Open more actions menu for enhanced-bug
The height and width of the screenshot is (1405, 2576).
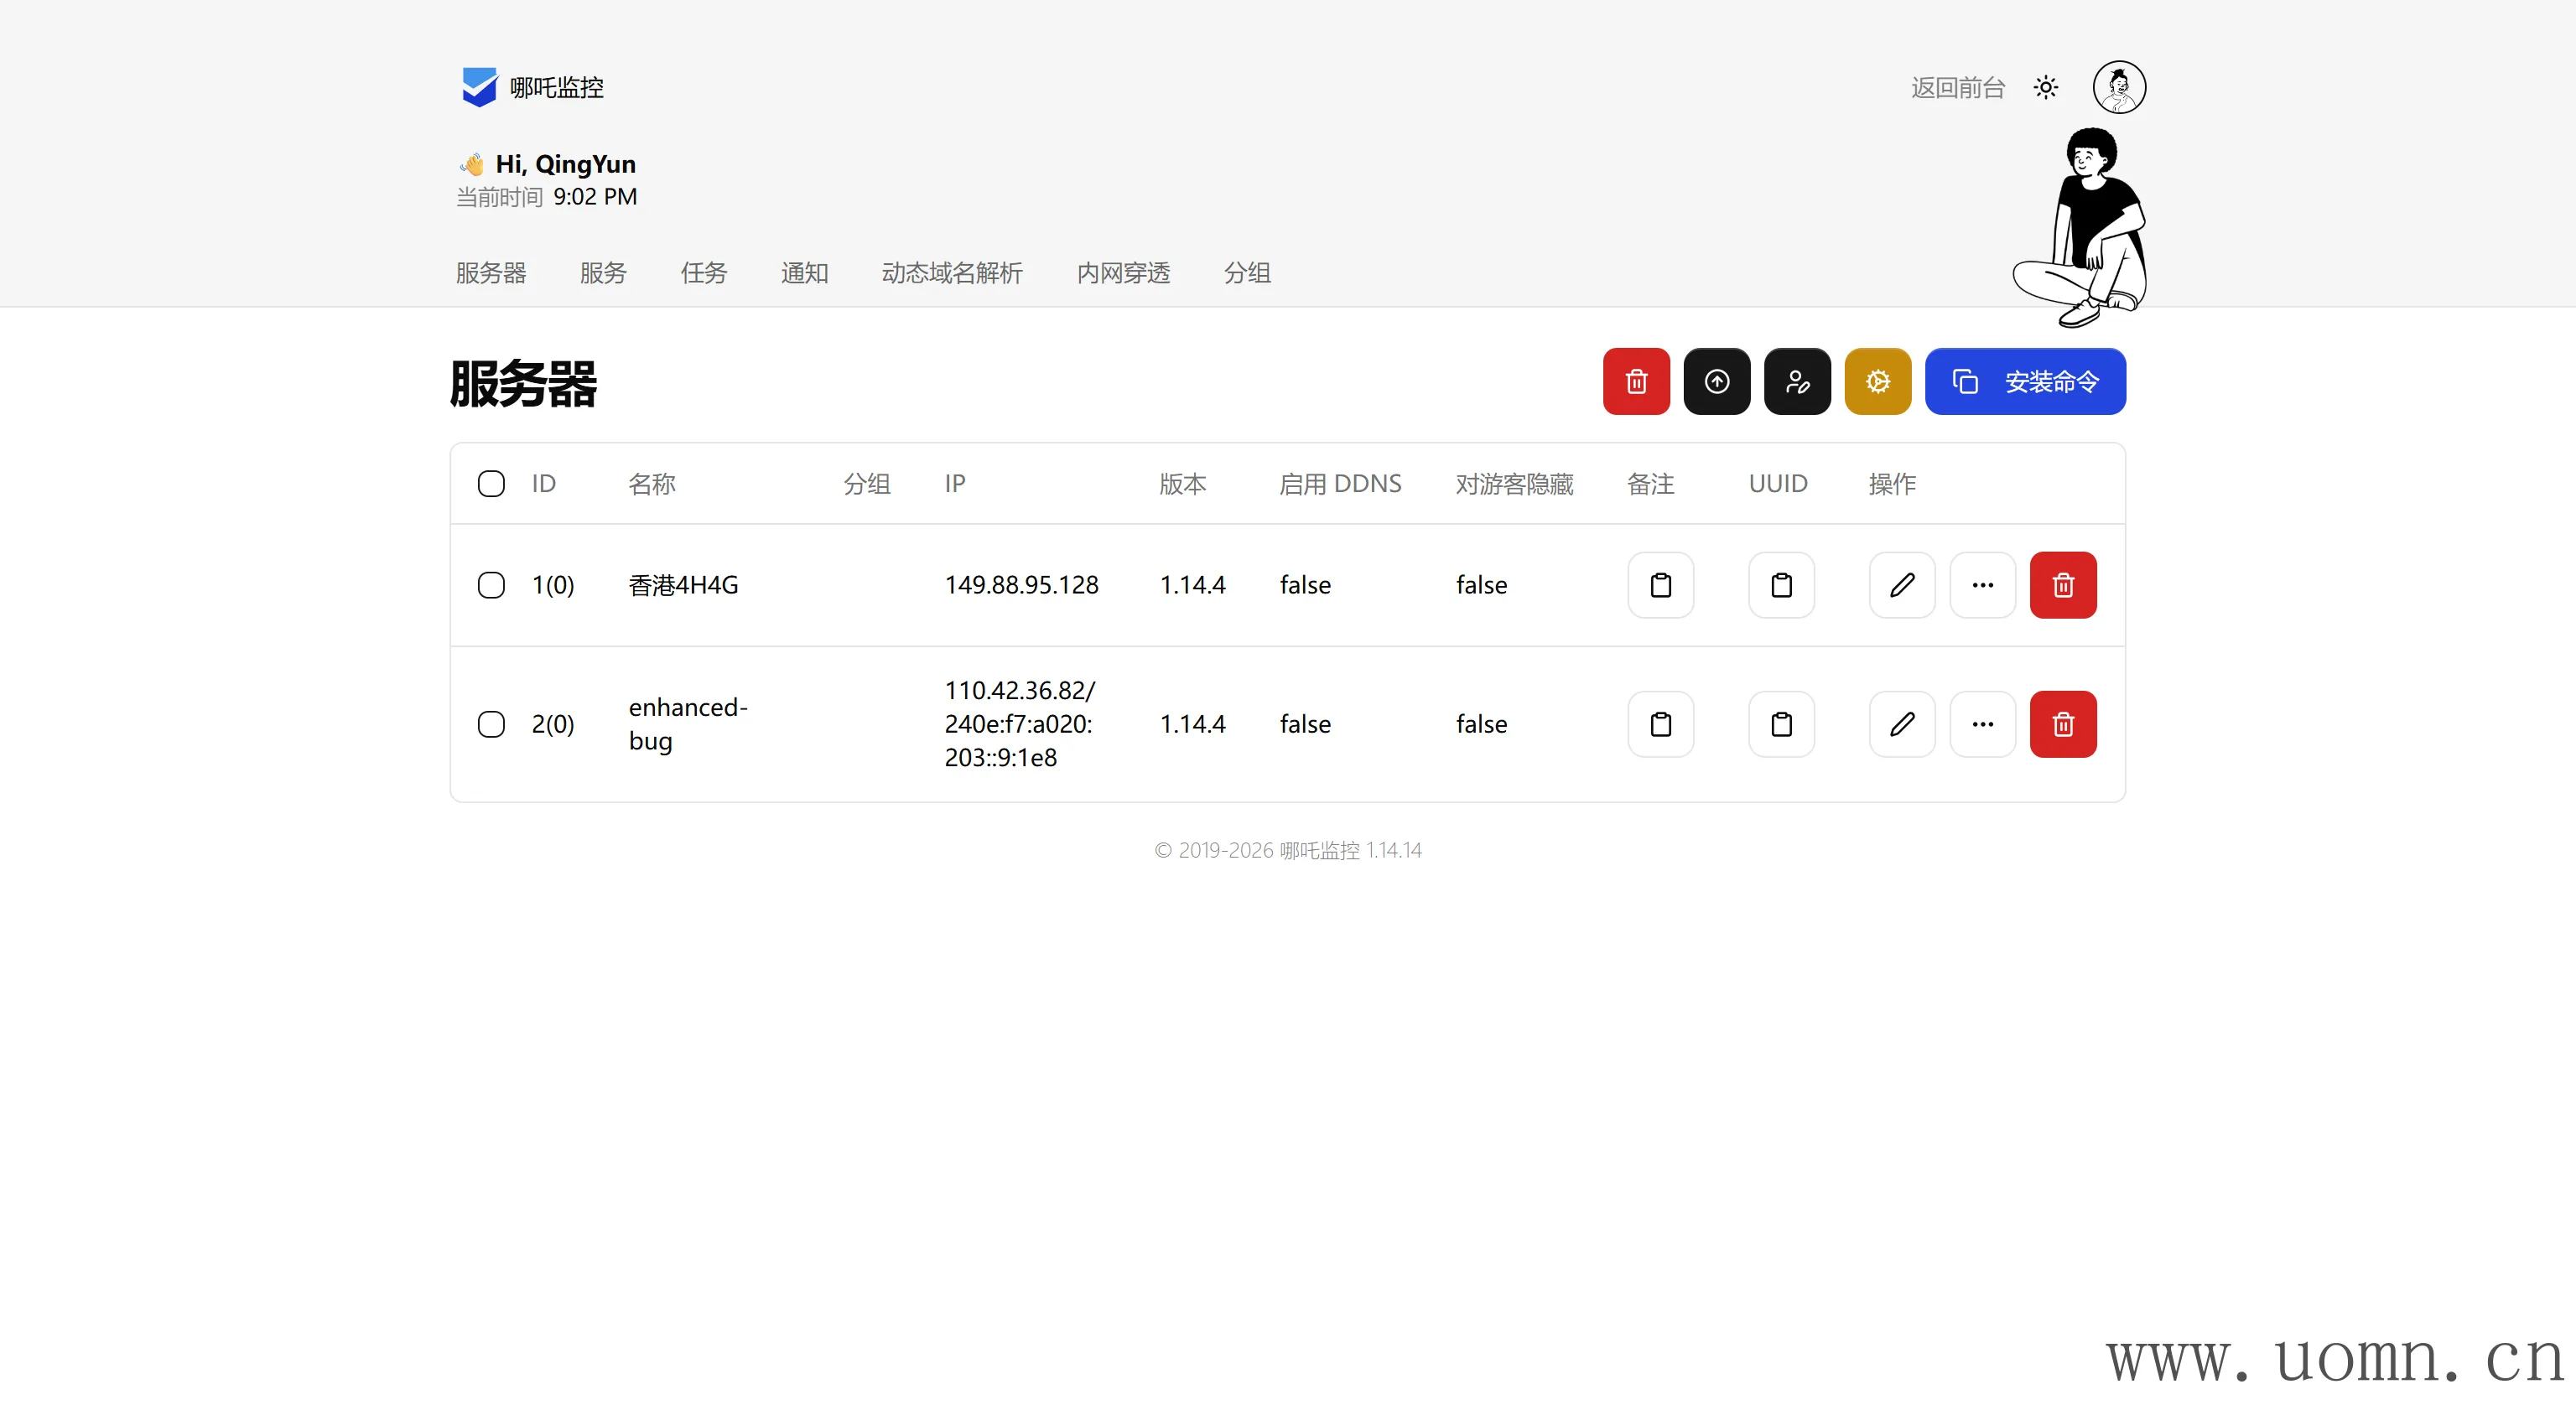pyautogui.click(x=1982, y=724)
